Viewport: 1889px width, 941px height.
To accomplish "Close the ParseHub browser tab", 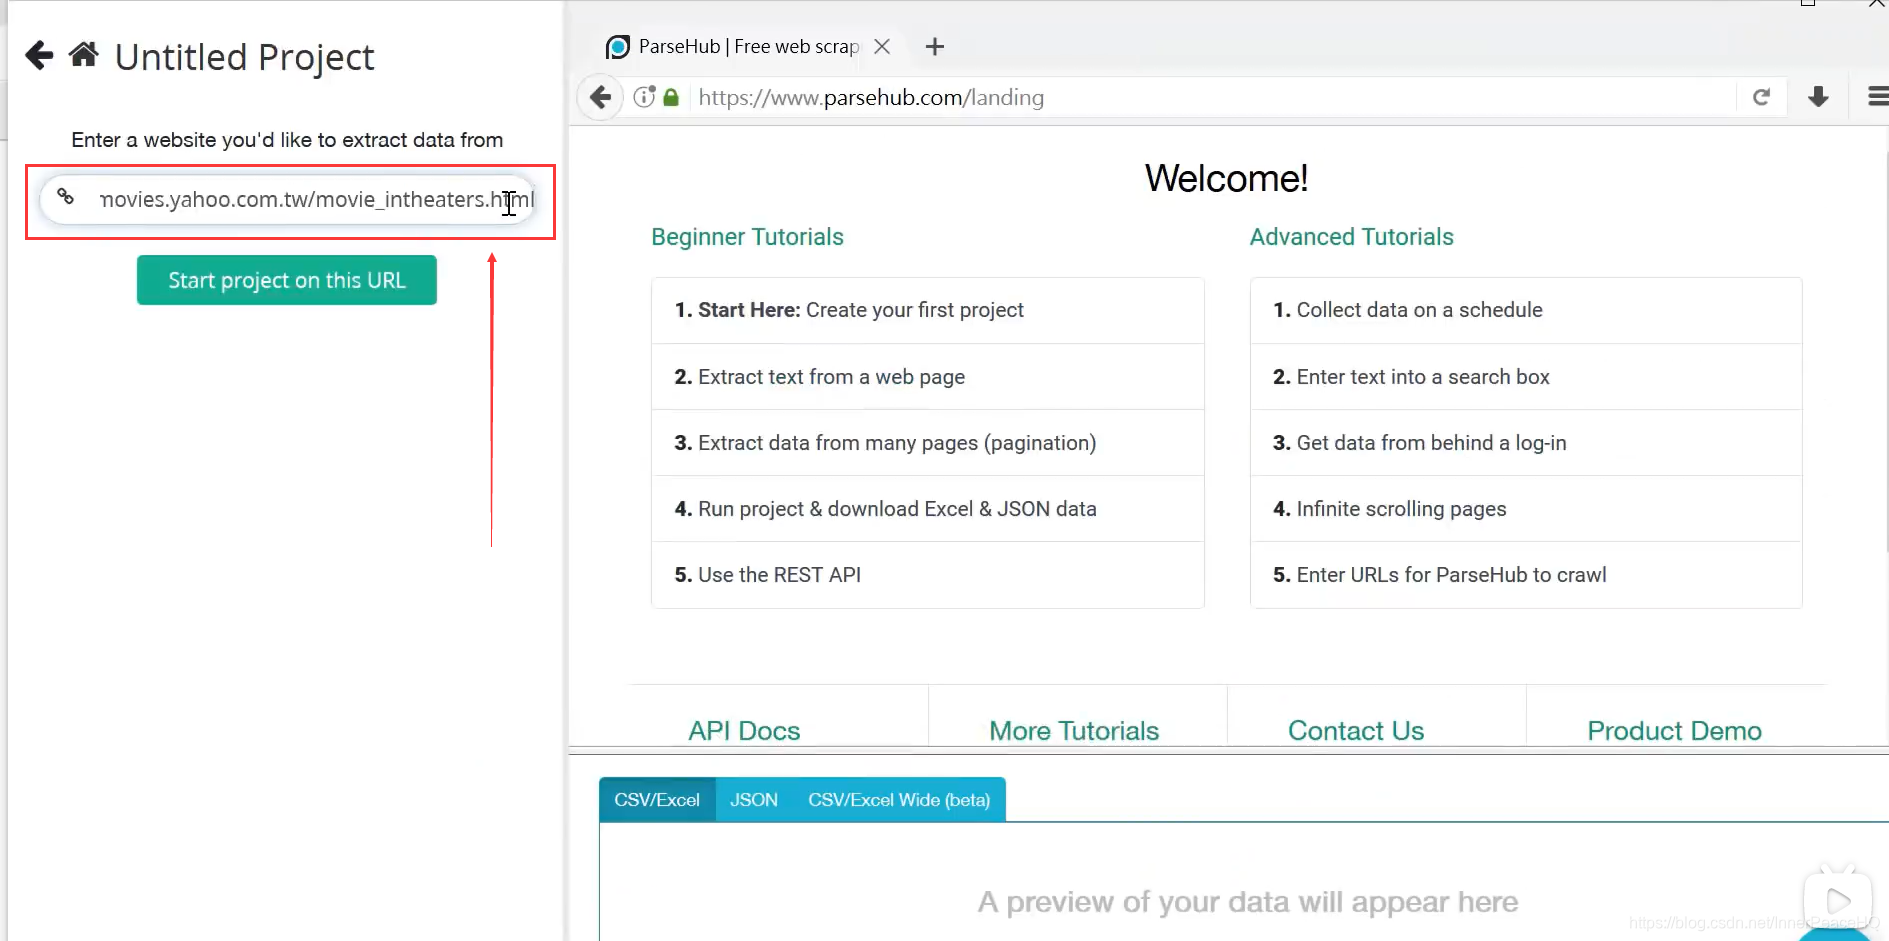I will pos(882,46).
